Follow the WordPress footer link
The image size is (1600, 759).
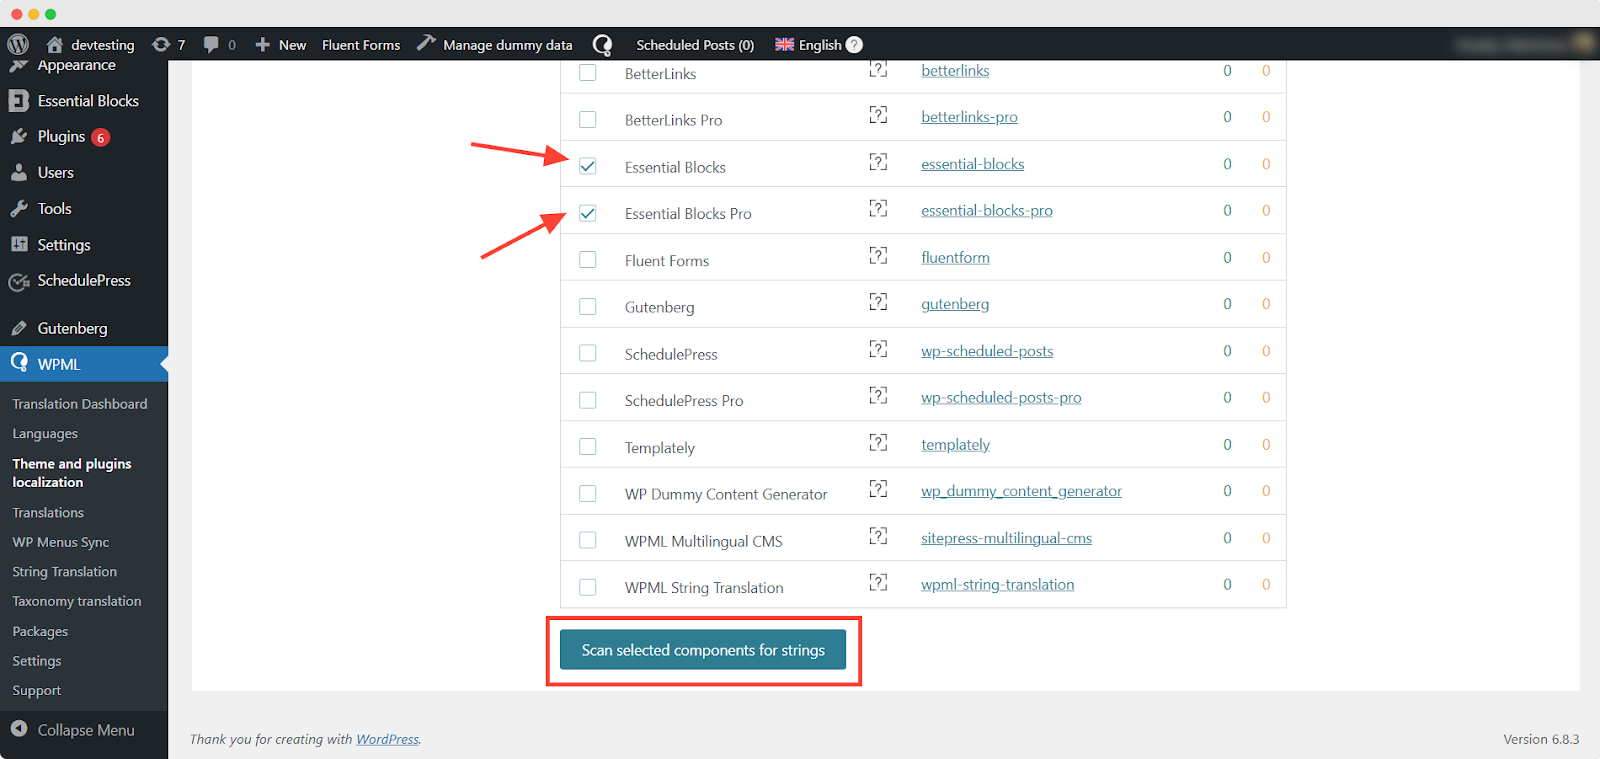click(388, 739)
